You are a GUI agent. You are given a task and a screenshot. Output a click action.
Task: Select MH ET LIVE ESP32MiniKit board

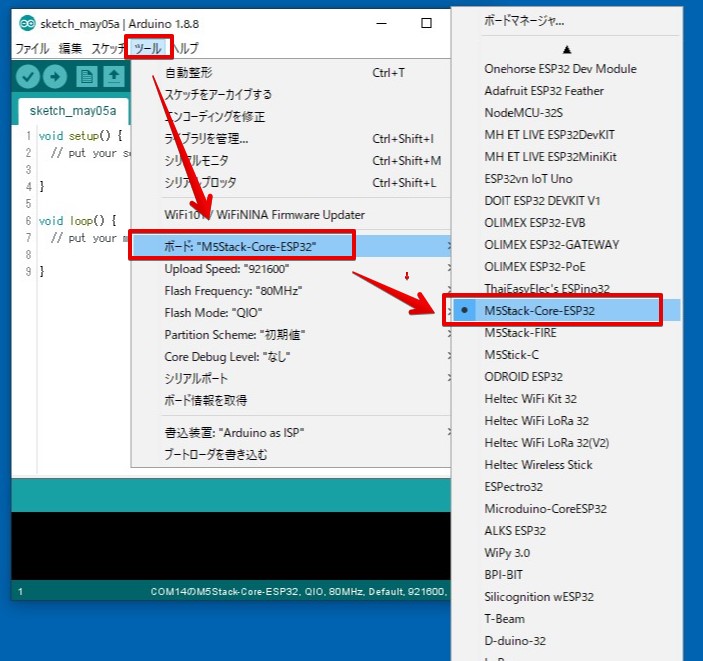point(567,157)
